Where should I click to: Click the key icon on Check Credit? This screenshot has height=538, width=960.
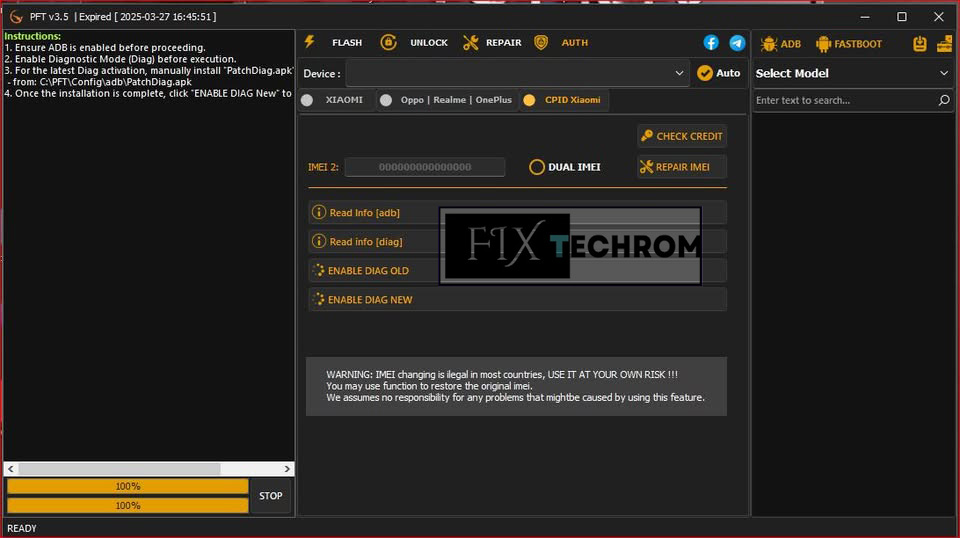[647, 136]
